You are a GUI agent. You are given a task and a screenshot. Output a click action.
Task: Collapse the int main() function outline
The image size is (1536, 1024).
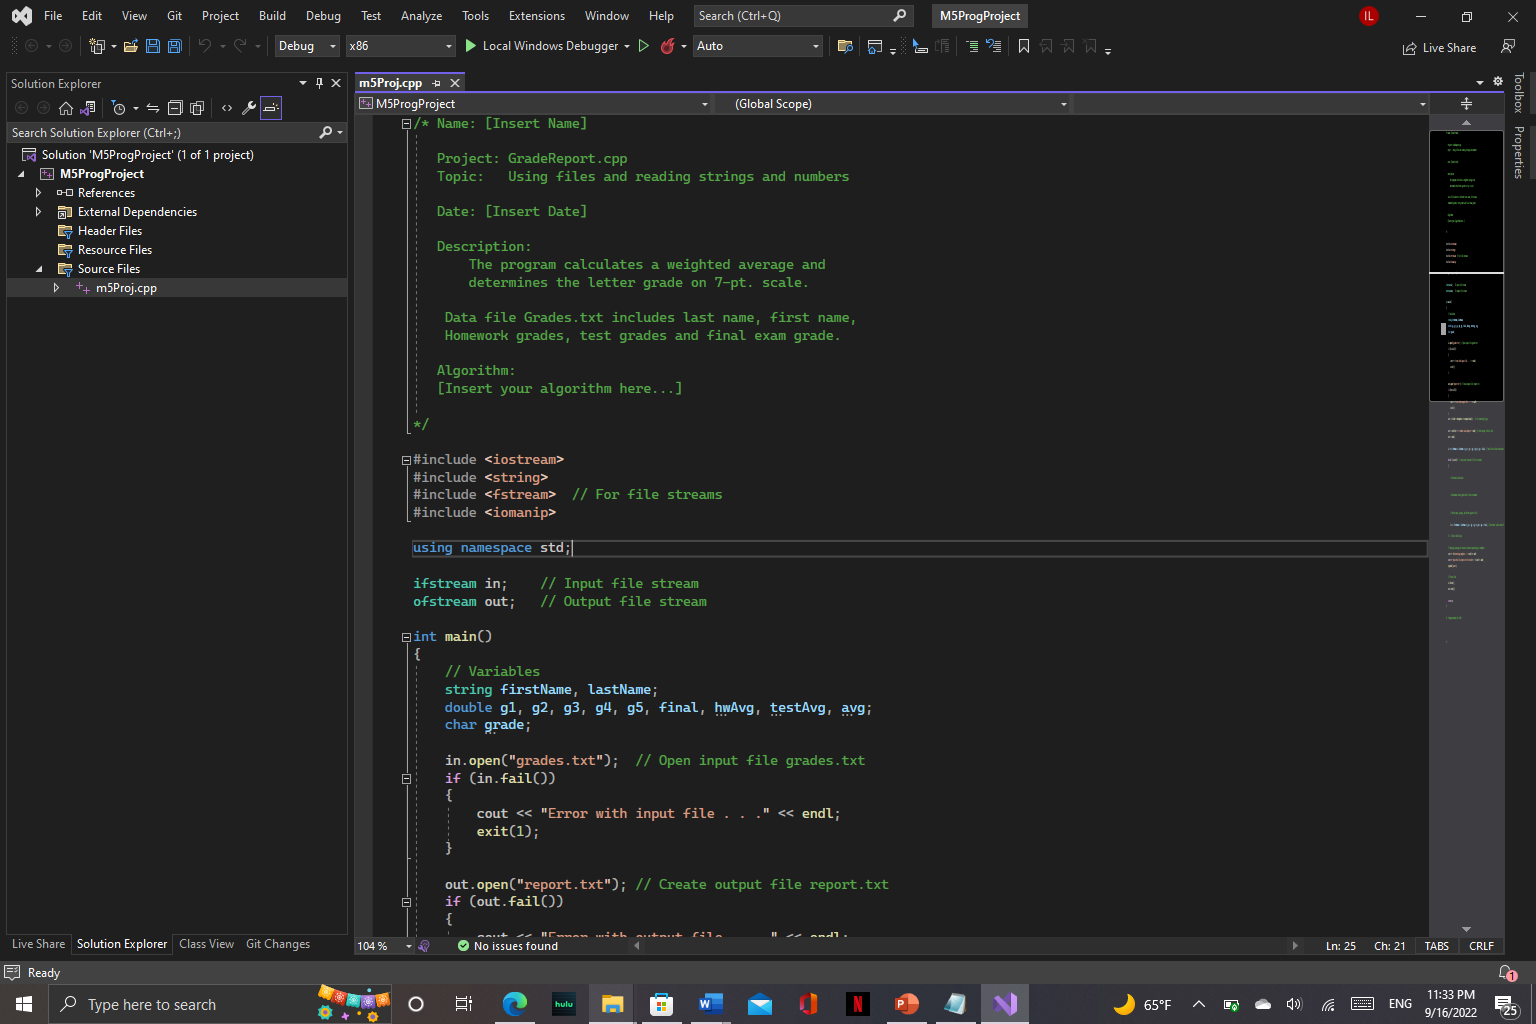point(406,637)
